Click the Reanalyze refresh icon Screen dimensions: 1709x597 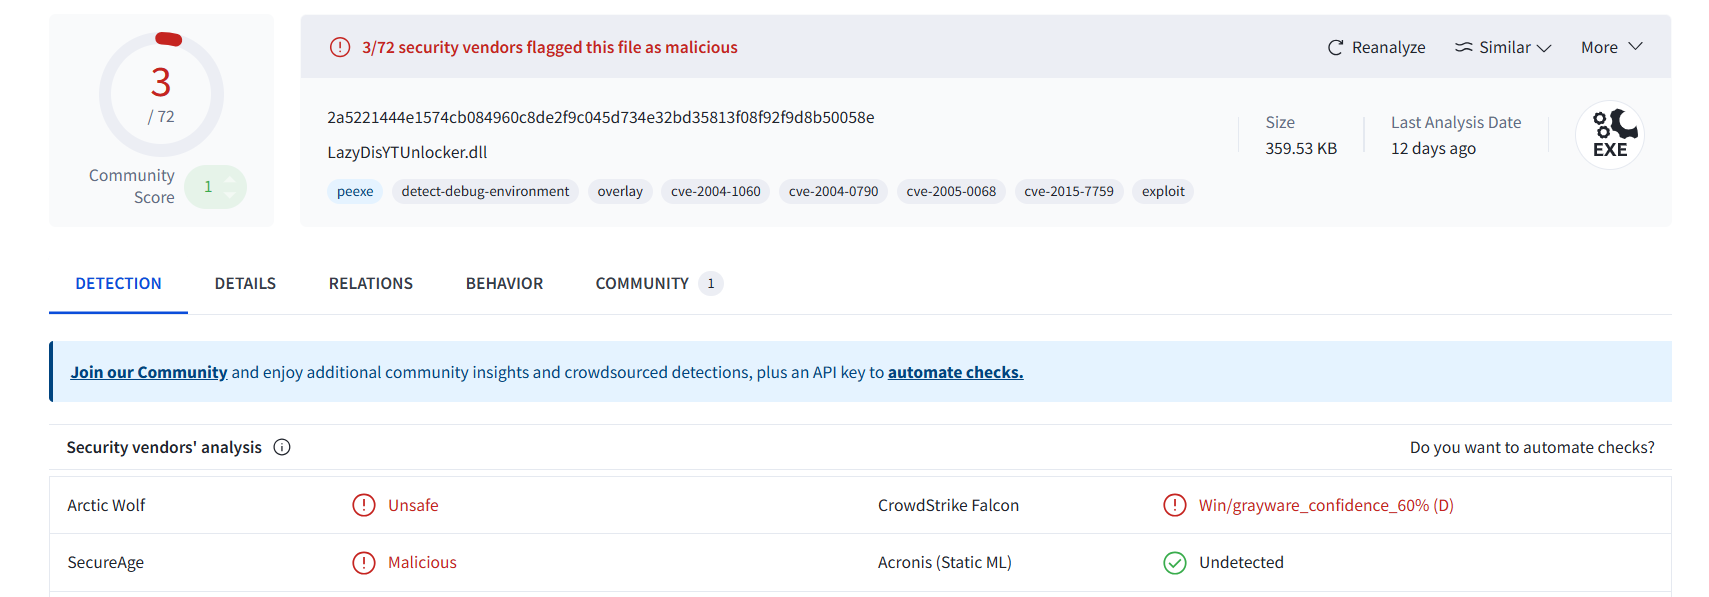pos(1335,48)
